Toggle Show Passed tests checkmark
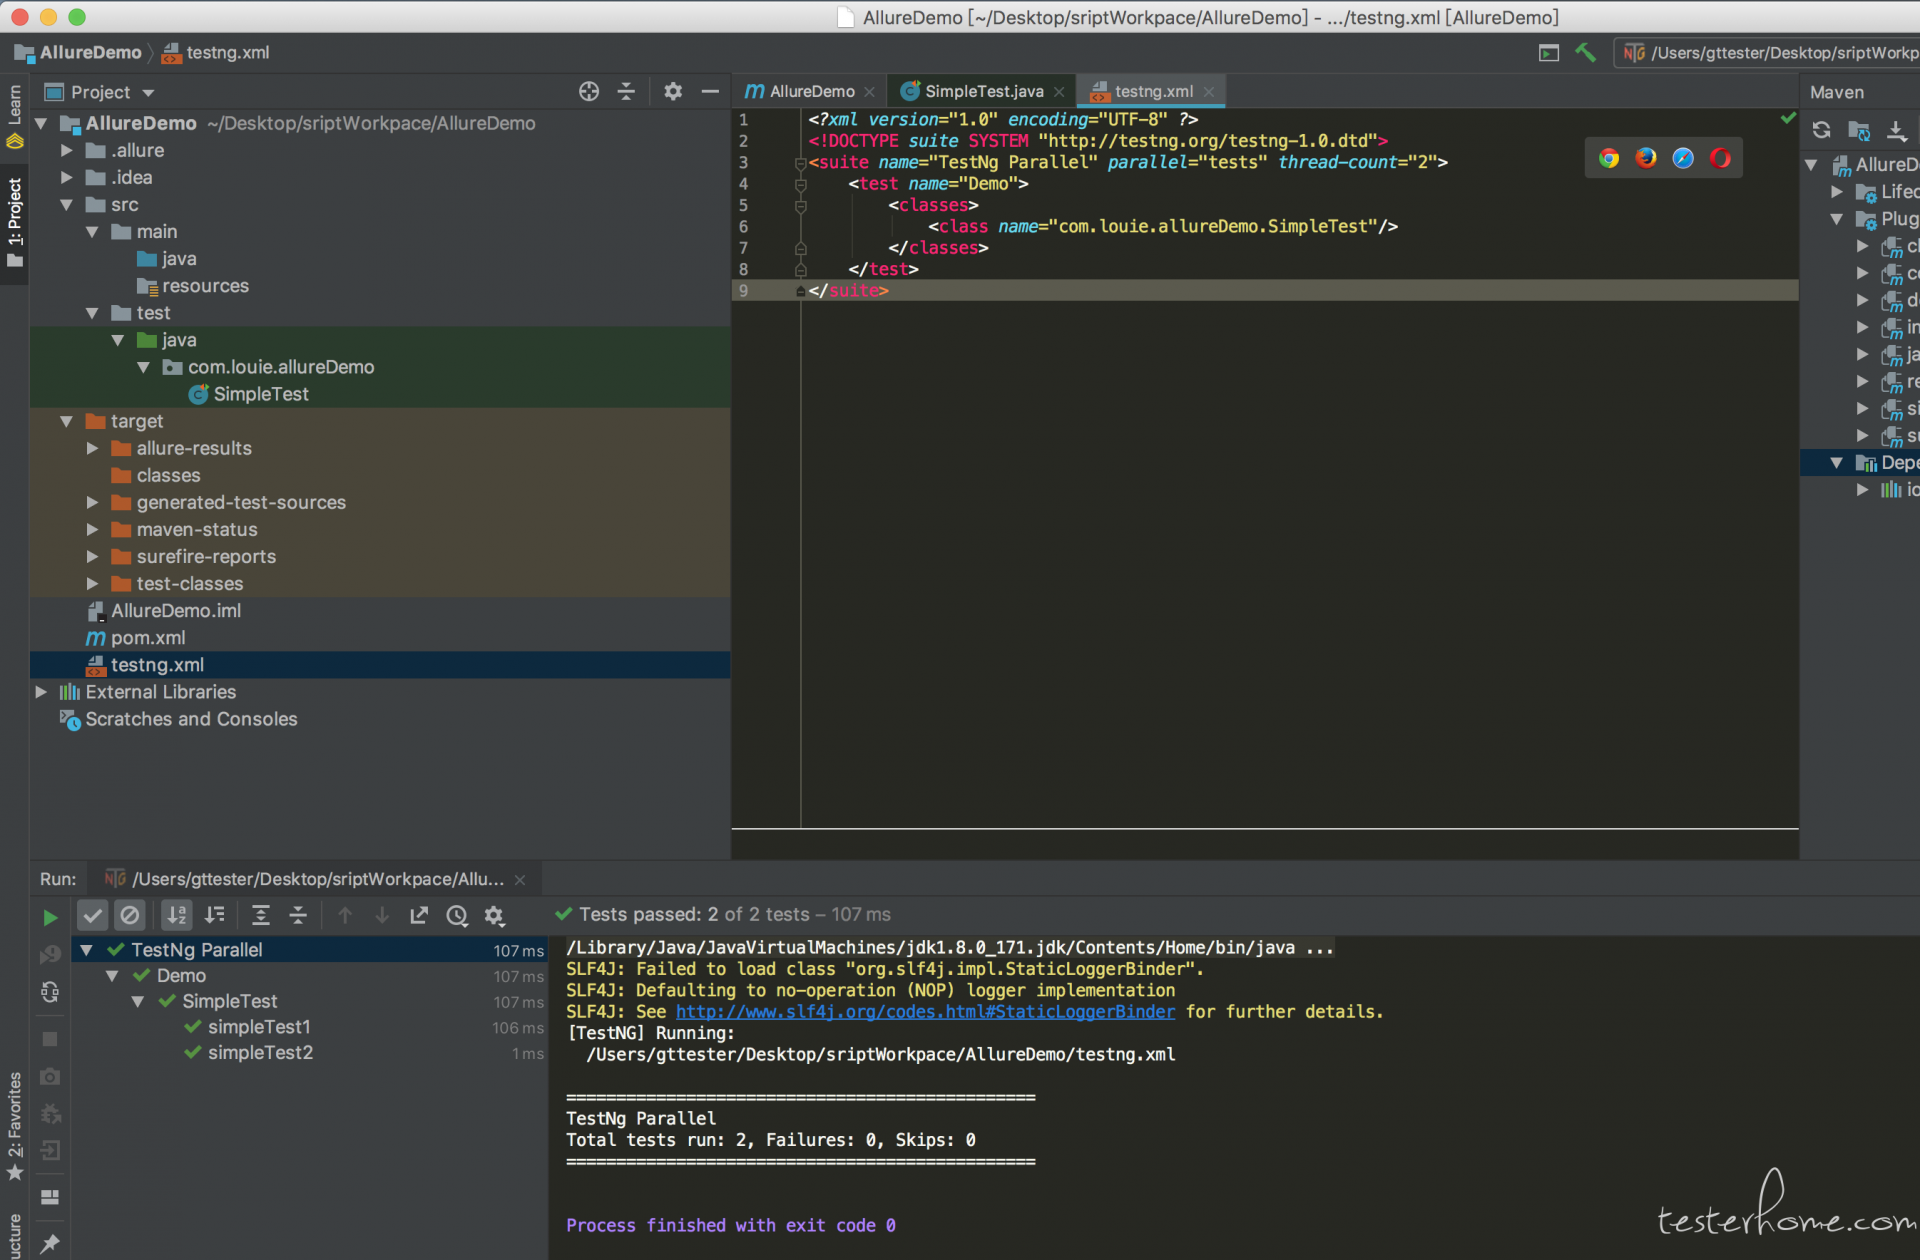 click(x=92, y=915)
